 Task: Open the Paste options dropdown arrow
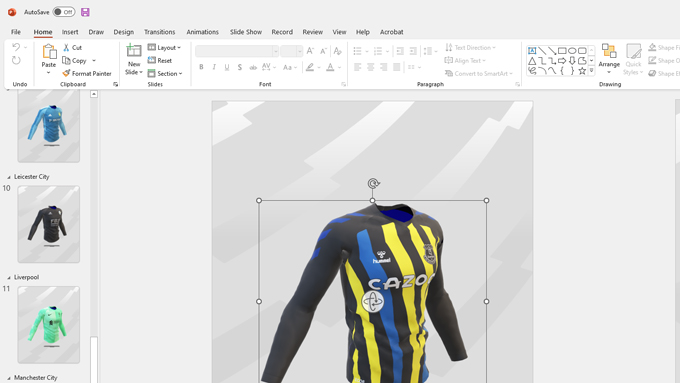(x=49, y=72)
